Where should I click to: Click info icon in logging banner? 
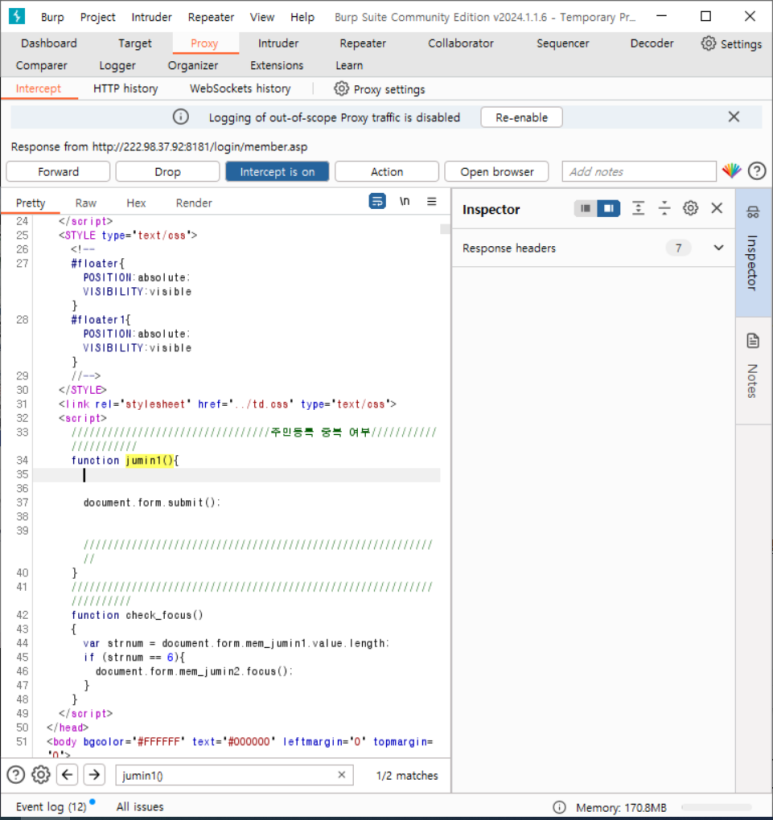181,117
